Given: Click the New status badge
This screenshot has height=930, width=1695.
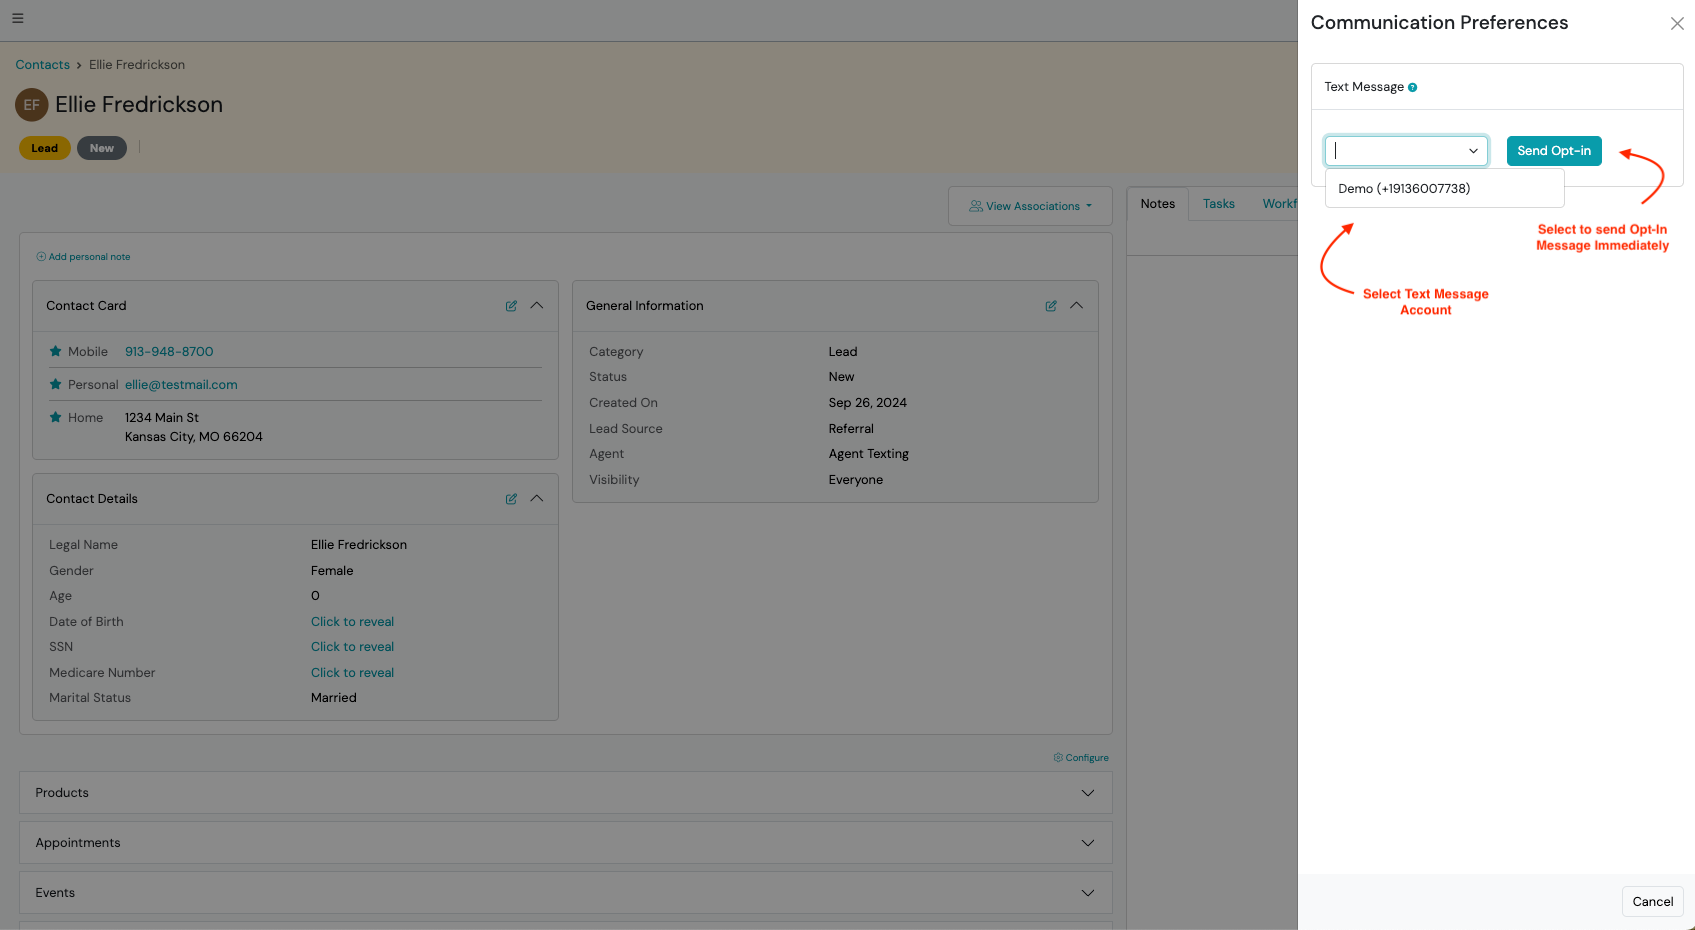Looking at the screenshot, I should pyautogui.click(x=102, y=148).
